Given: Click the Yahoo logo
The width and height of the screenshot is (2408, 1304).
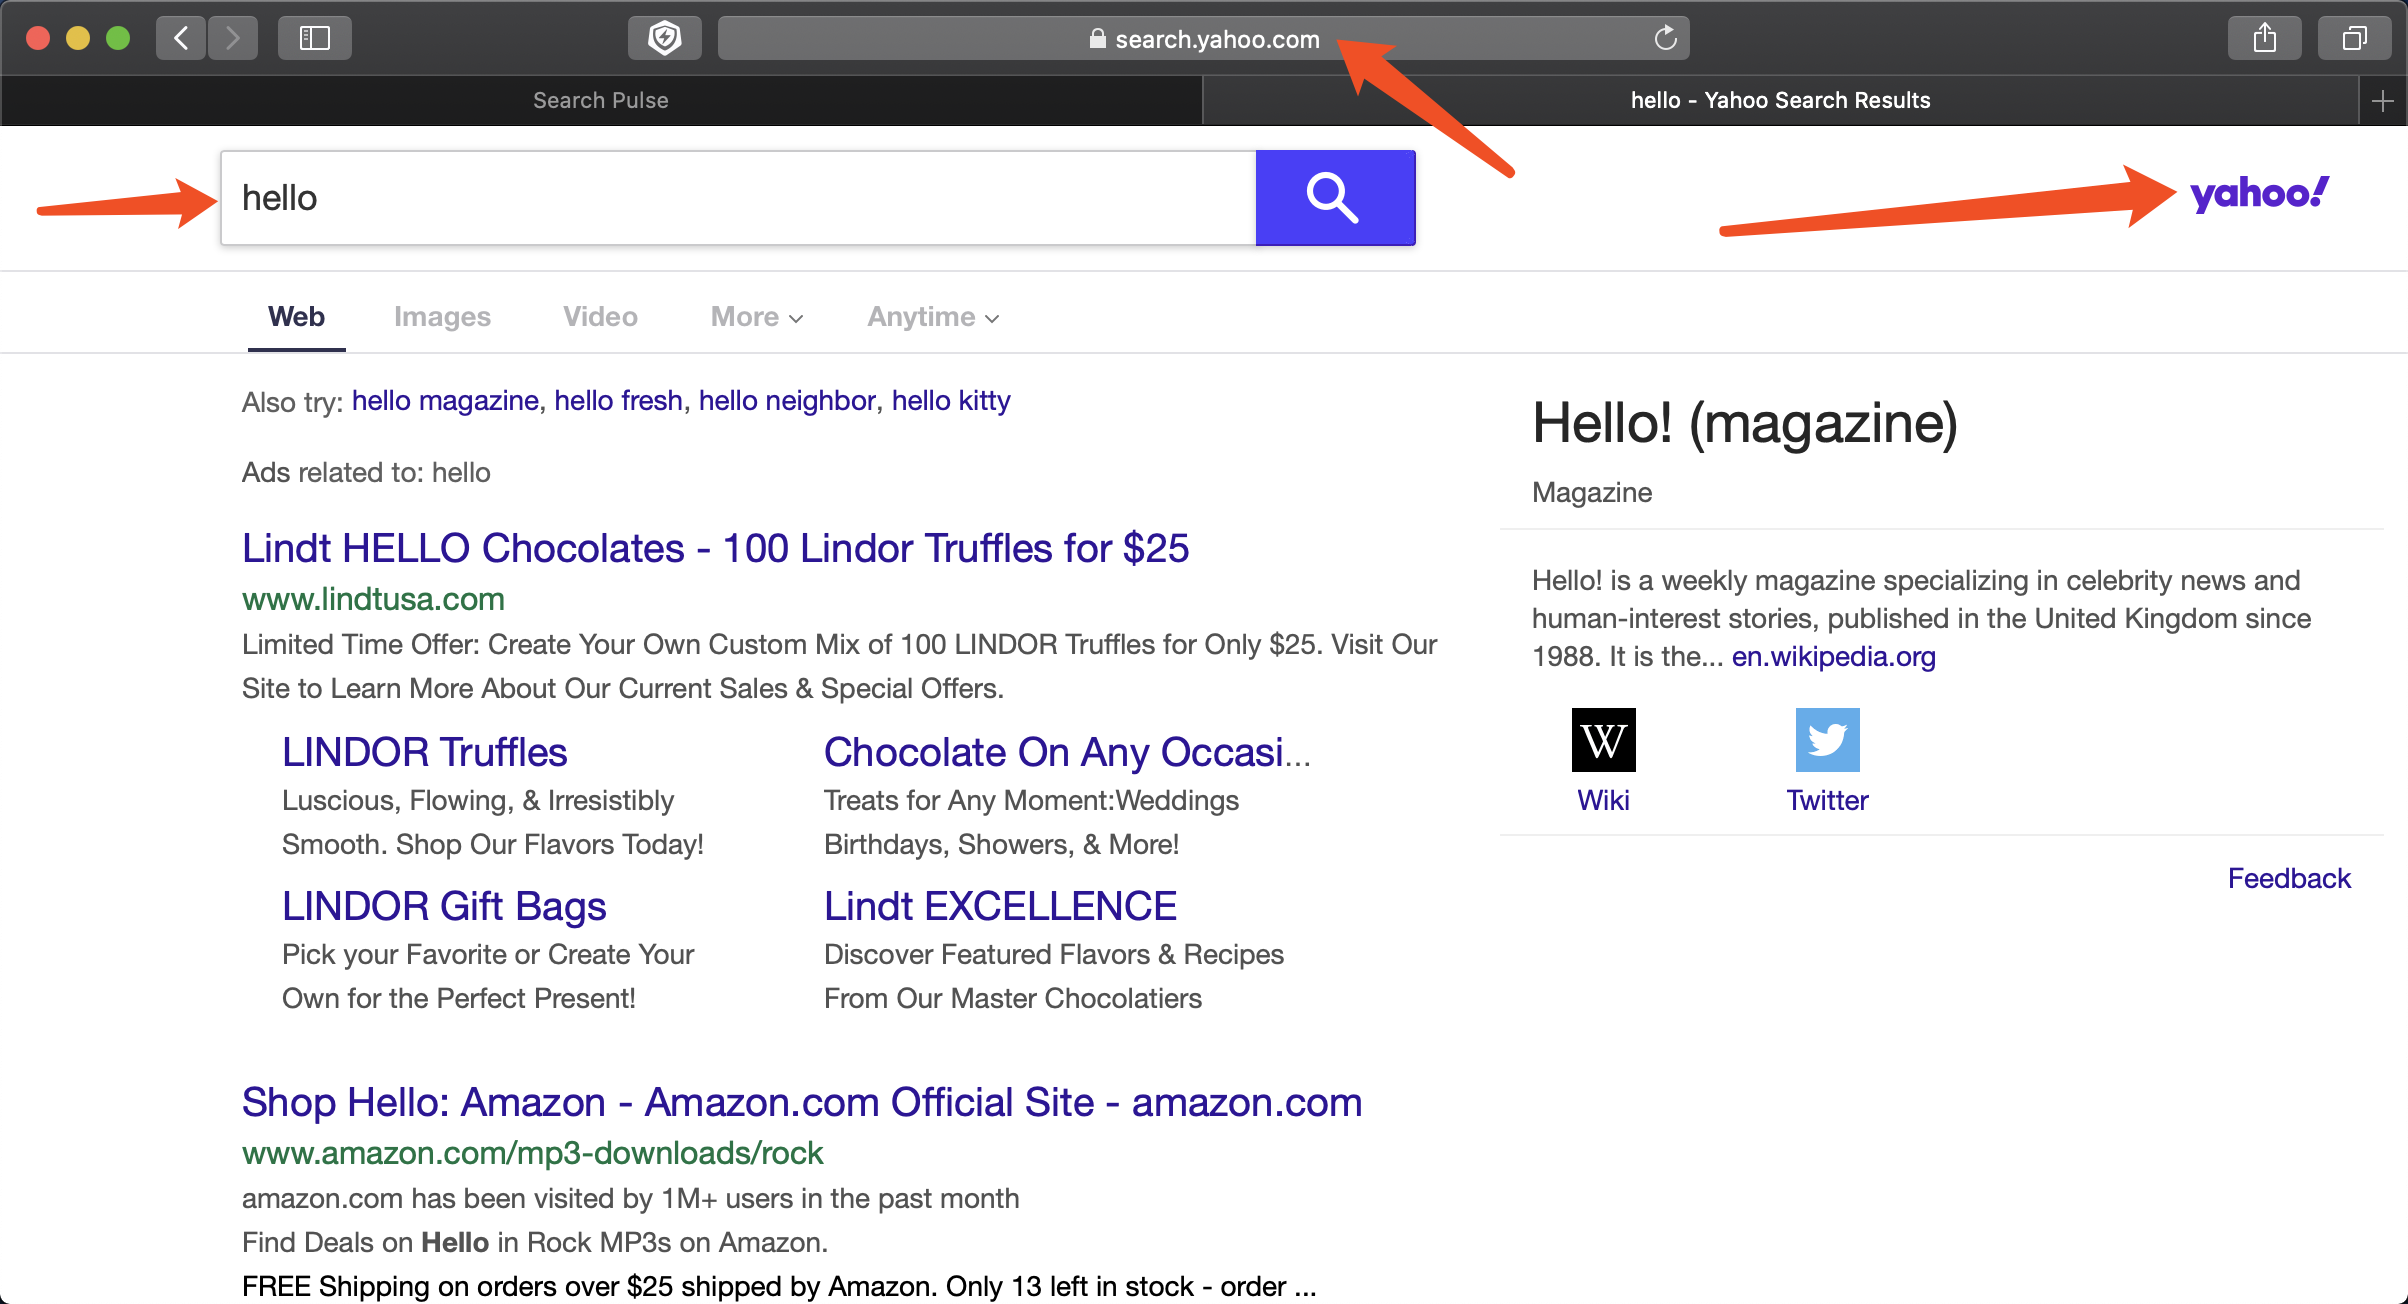Looking at the screenshot, I should click(x=2260, y=193).
